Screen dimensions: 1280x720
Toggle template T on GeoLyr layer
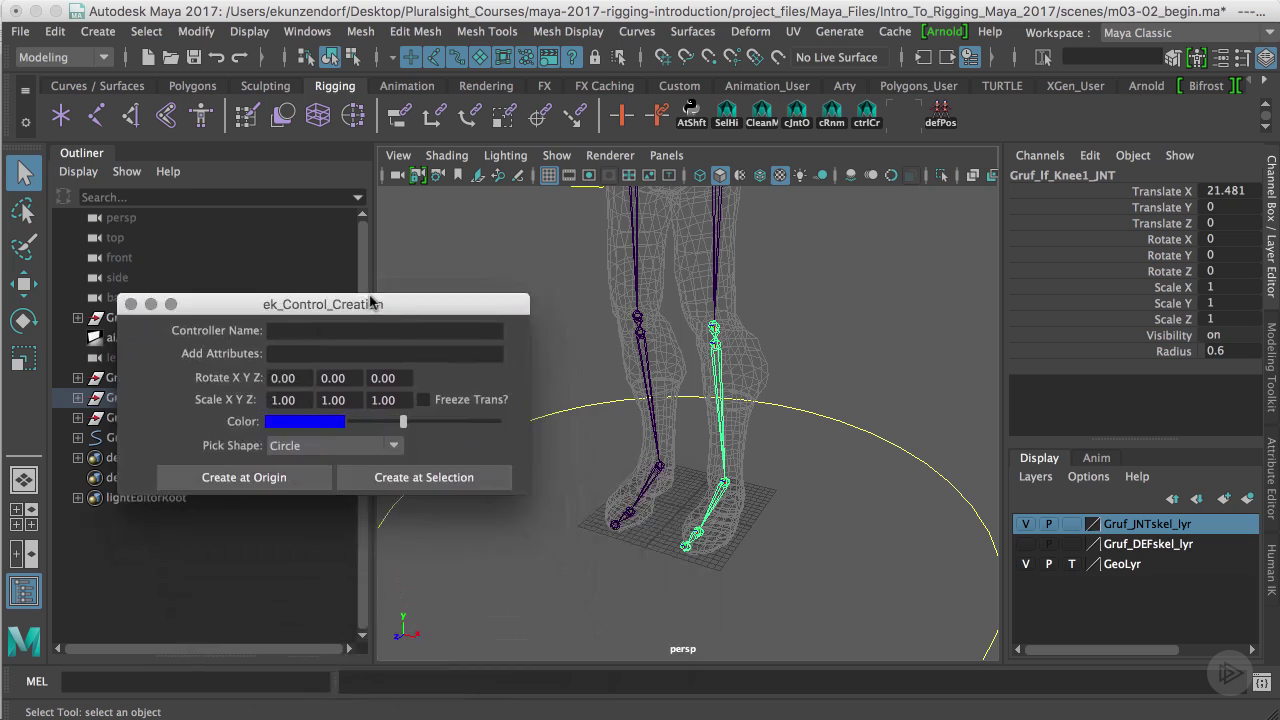click(x=1072, y=564)
